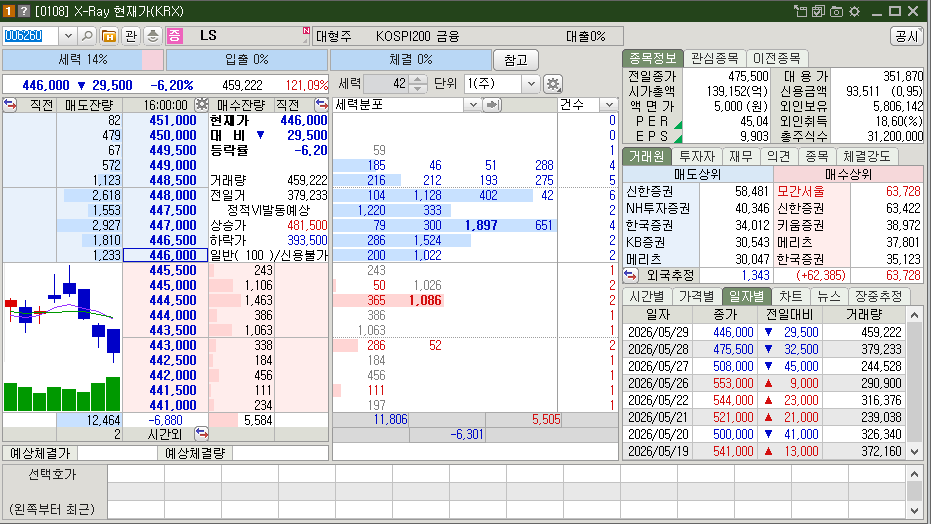Select the 의견 tab
This screenshot has width=931, height=524.
(x=778, y=156)
